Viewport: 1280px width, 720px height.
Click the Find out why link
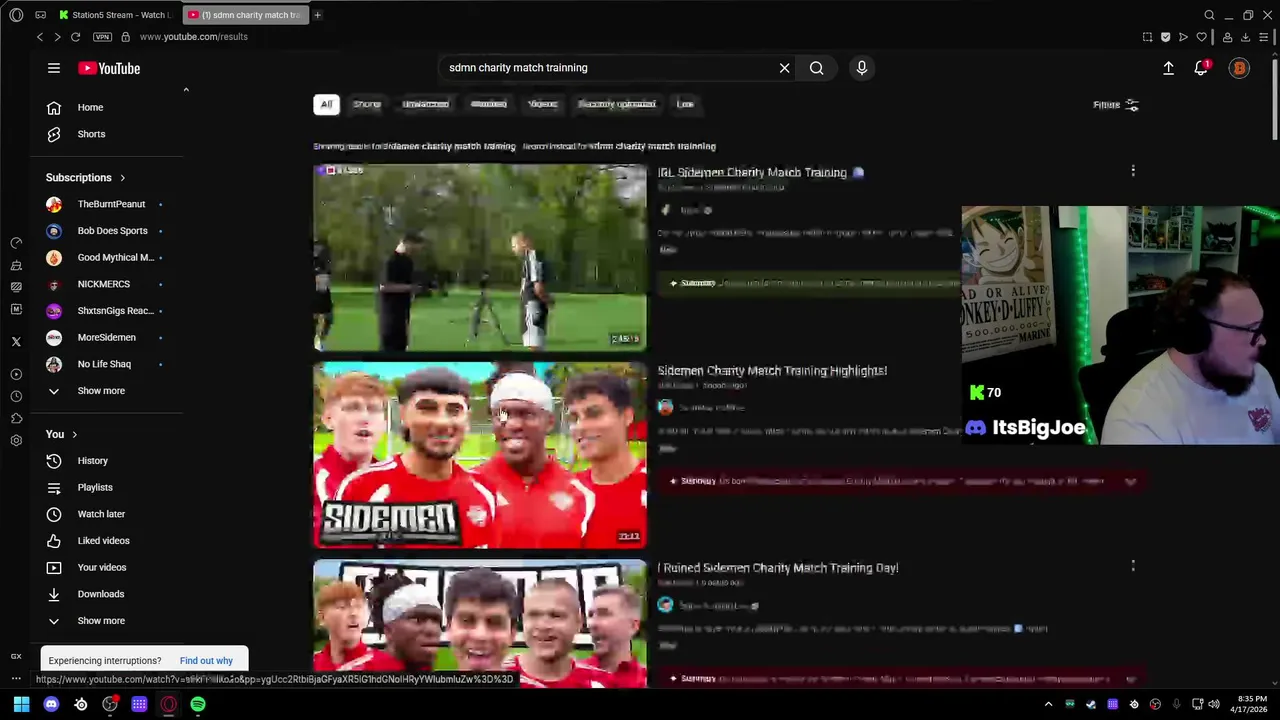[x=206, y=660]
